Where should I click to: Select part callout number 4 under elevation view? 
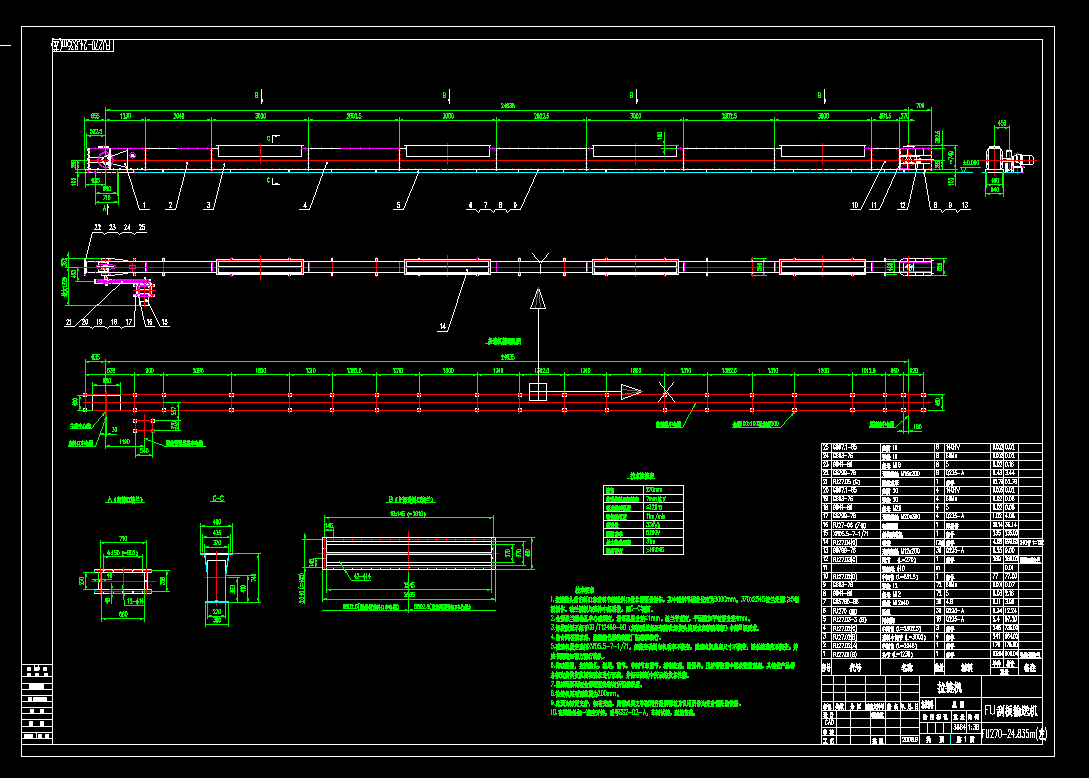click(304, 205)
